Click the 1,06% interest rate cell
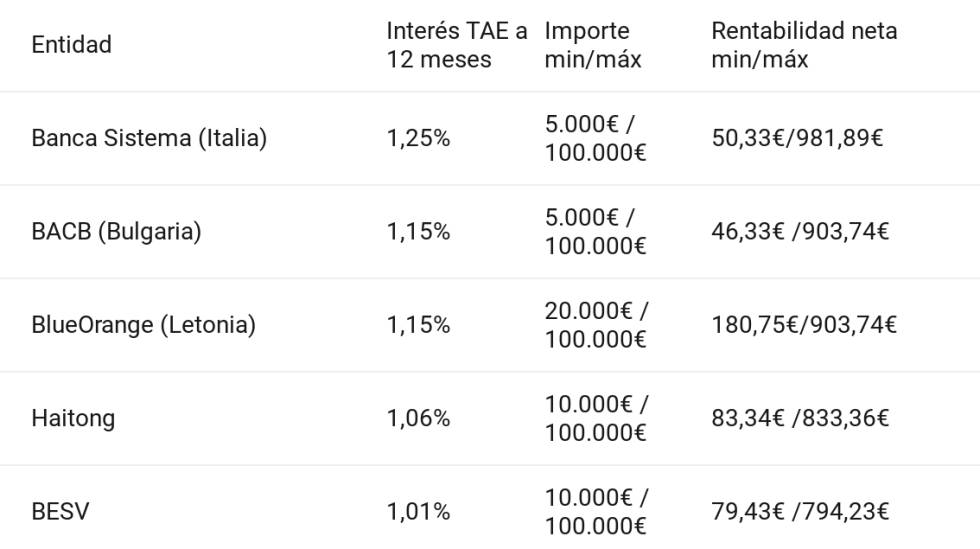Screen dimensions: 980x549 tap(418, 418)
